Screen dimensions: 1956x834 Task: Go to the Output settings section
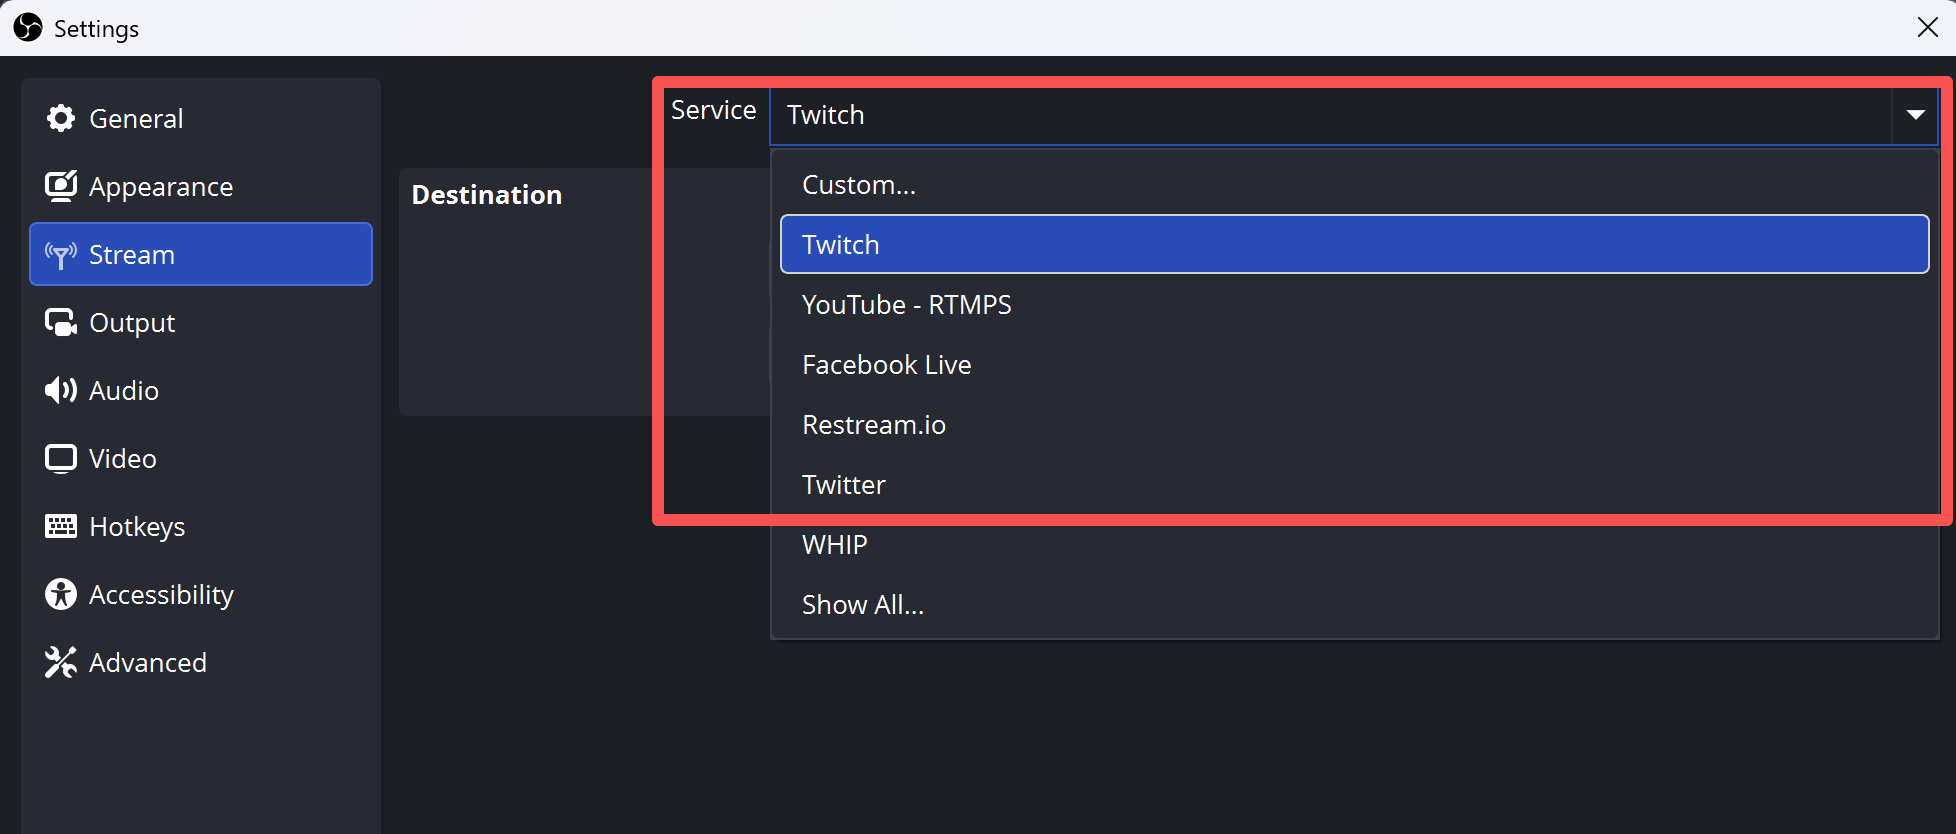point(201,323)
